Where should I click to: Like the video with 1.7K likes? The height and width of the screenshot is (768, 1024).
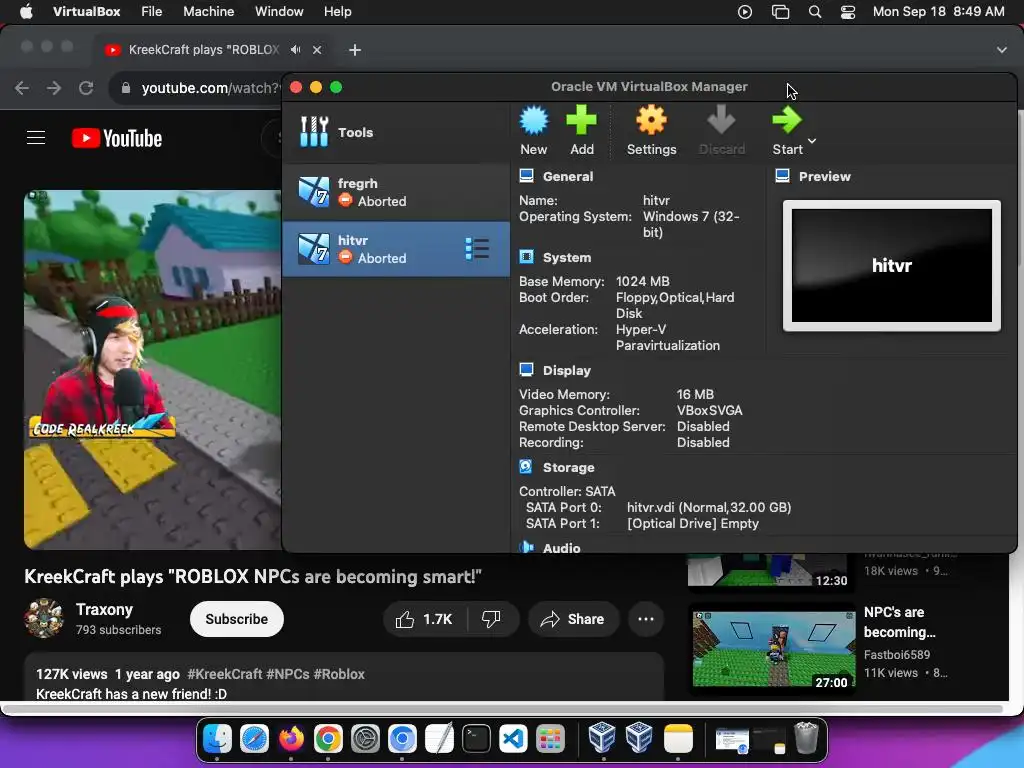(424, 619)
